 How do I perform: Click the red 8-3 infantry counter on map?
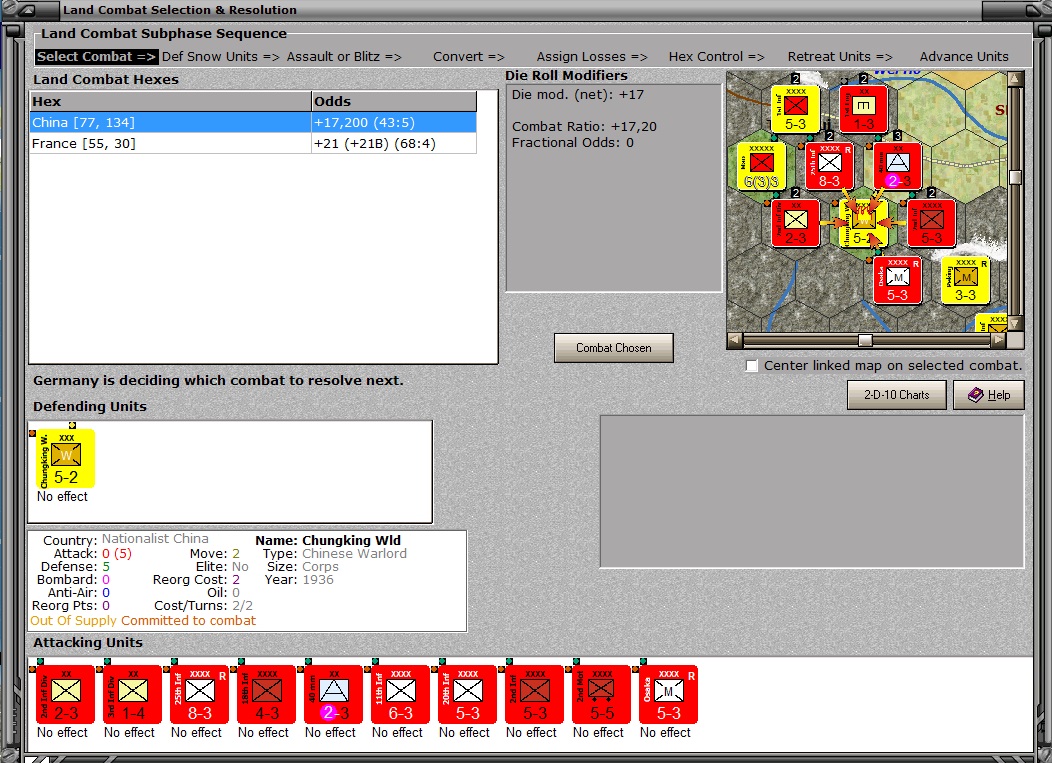coord(829,166)
